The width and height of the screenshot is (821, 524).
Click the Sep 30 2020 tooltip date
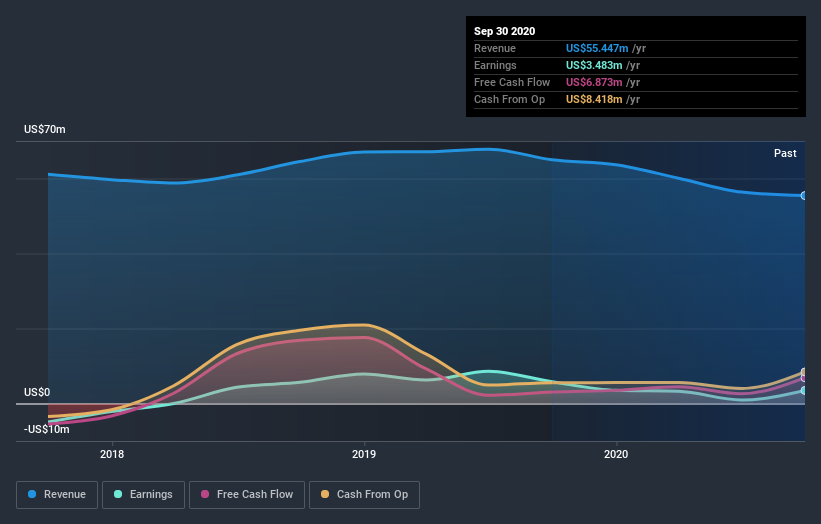click(x=505, y=31)
